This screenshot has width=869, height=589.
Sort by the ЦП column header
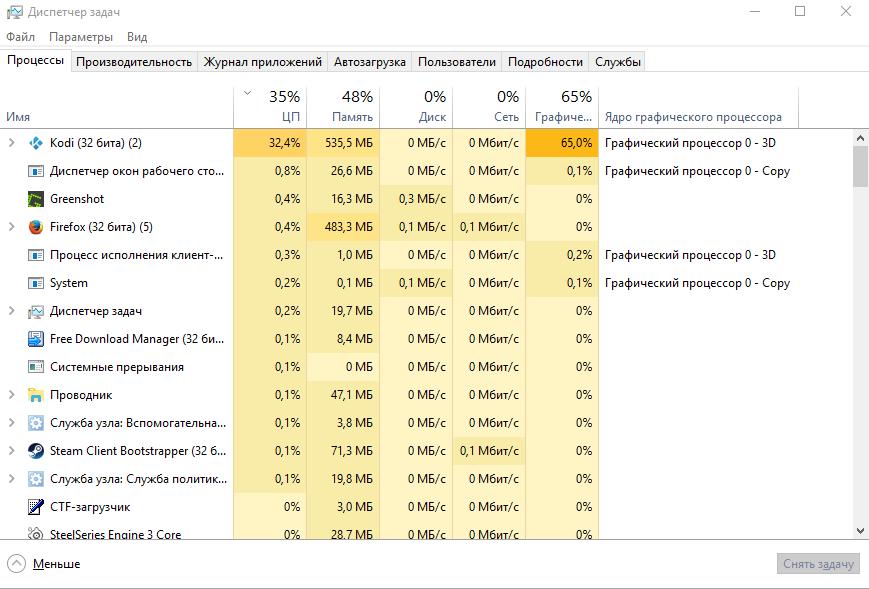(270, 107)
